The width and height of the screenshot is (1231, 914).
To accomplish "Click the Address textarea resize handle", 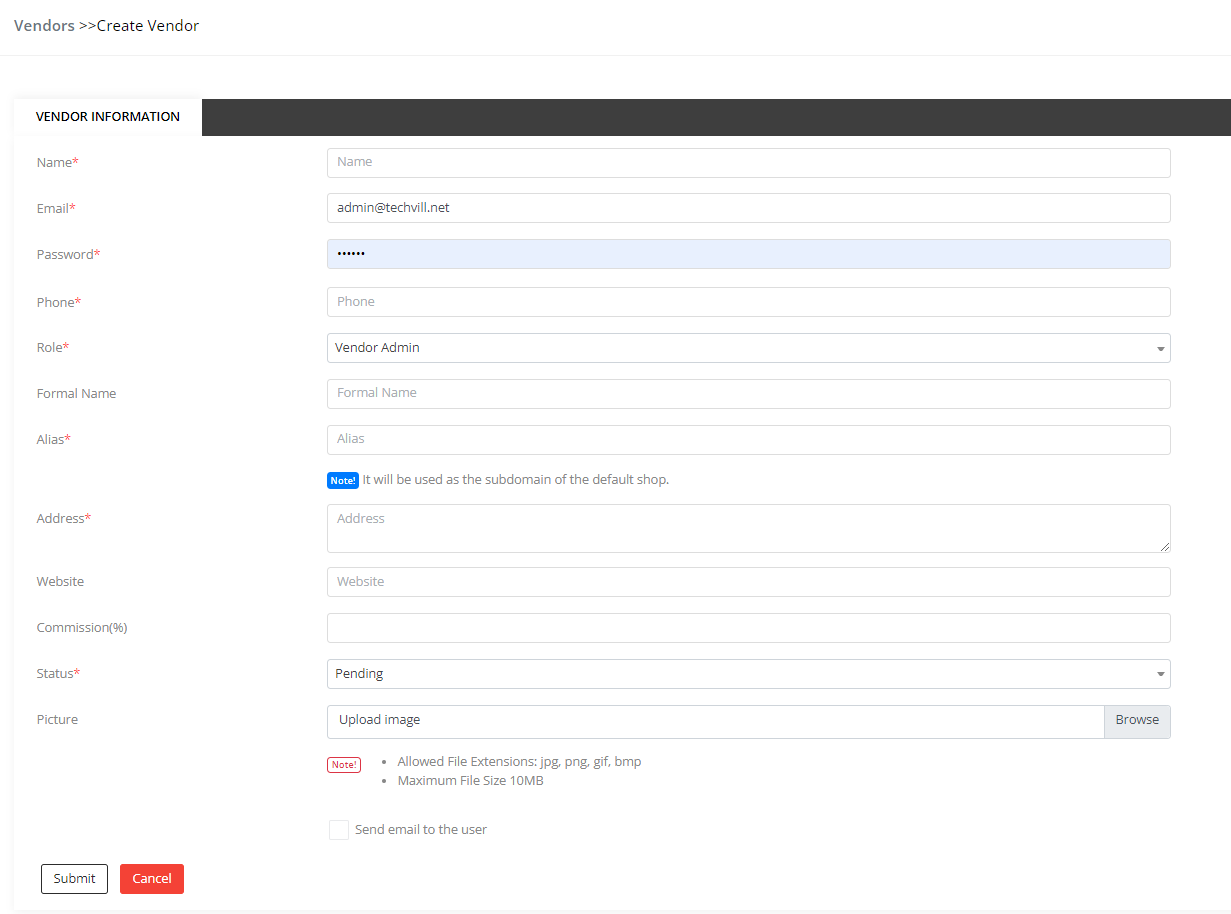I will 1165,547.
